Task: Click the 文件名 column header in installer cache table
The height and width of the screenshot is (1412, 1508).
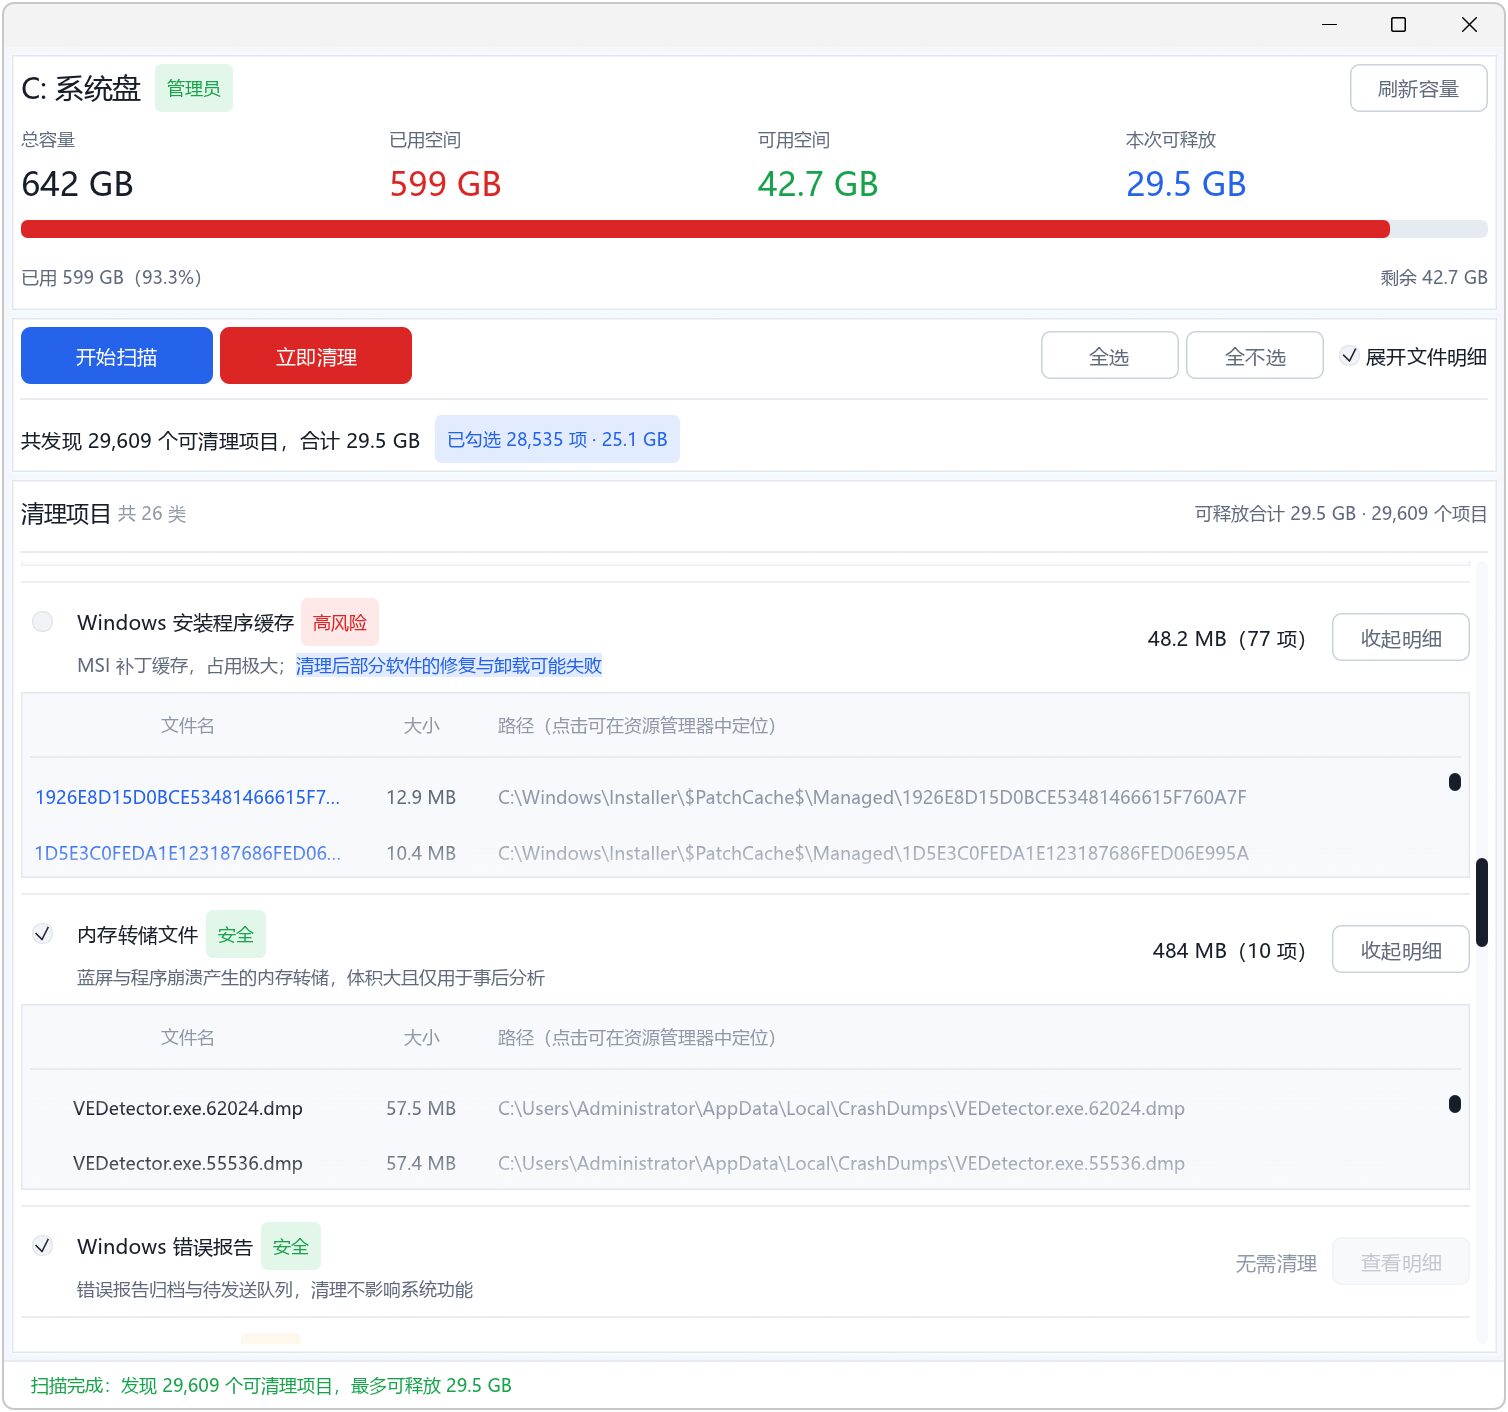Action: pos(188,725)
